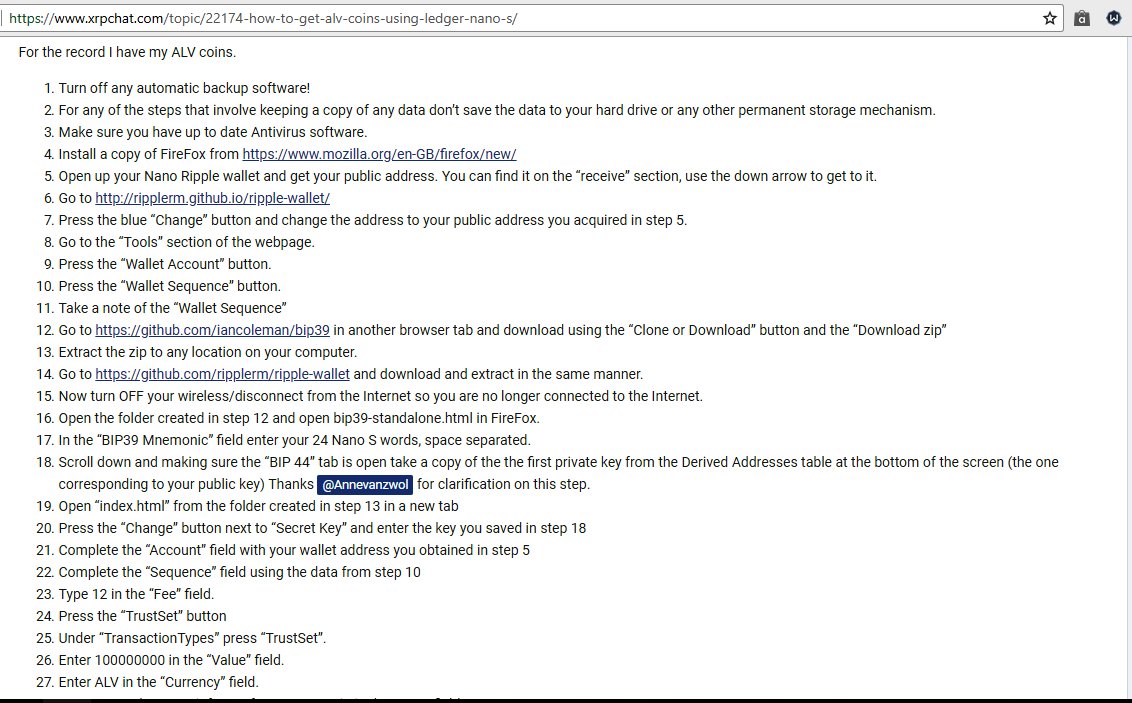Open the mozilla.org Firefox download link
1132x703 pixels.
point(379,154)
